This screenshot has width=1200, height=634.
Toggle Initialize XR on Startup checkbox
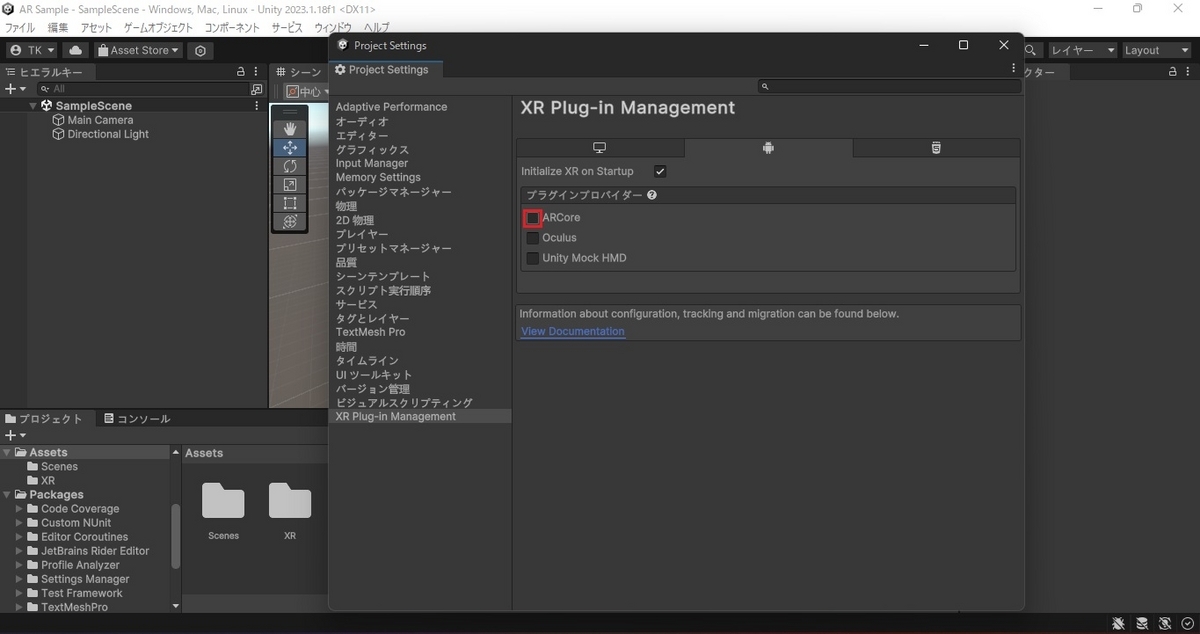(660, 172)
